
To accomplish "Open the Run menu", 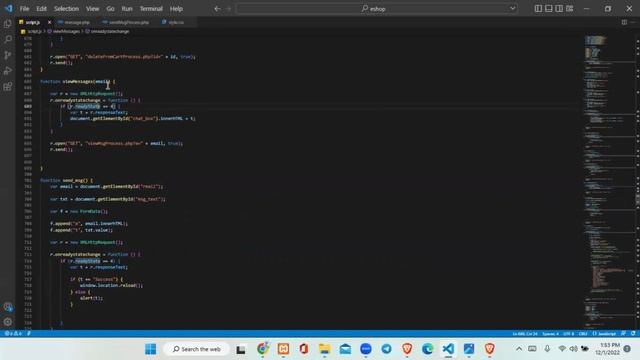I will (127, 9).
